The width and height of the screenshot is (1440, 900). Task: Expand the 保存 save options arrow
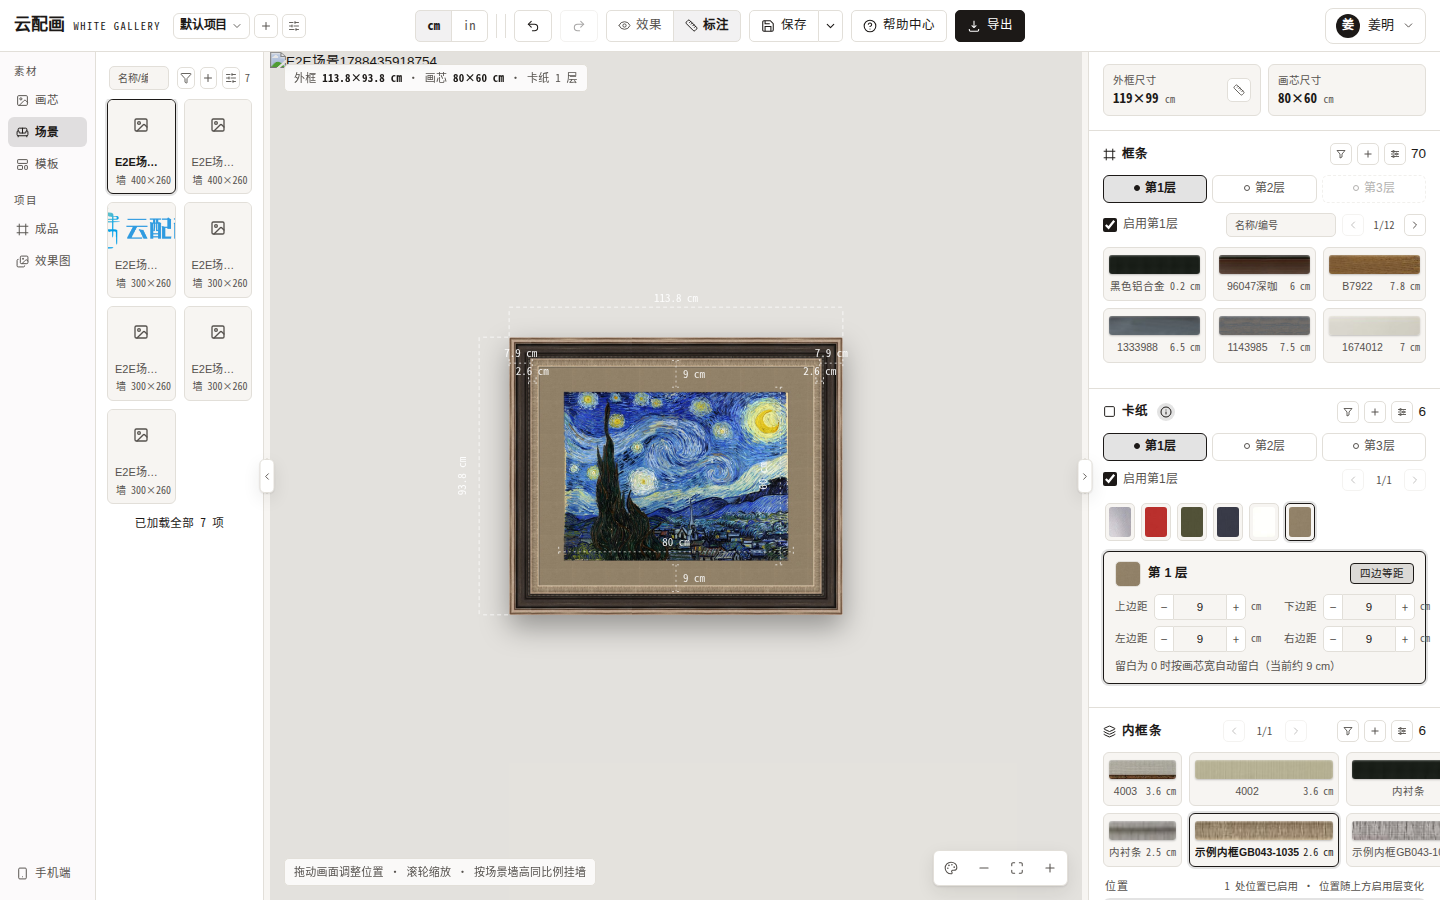pyautogui.click(x=831, y=26)
